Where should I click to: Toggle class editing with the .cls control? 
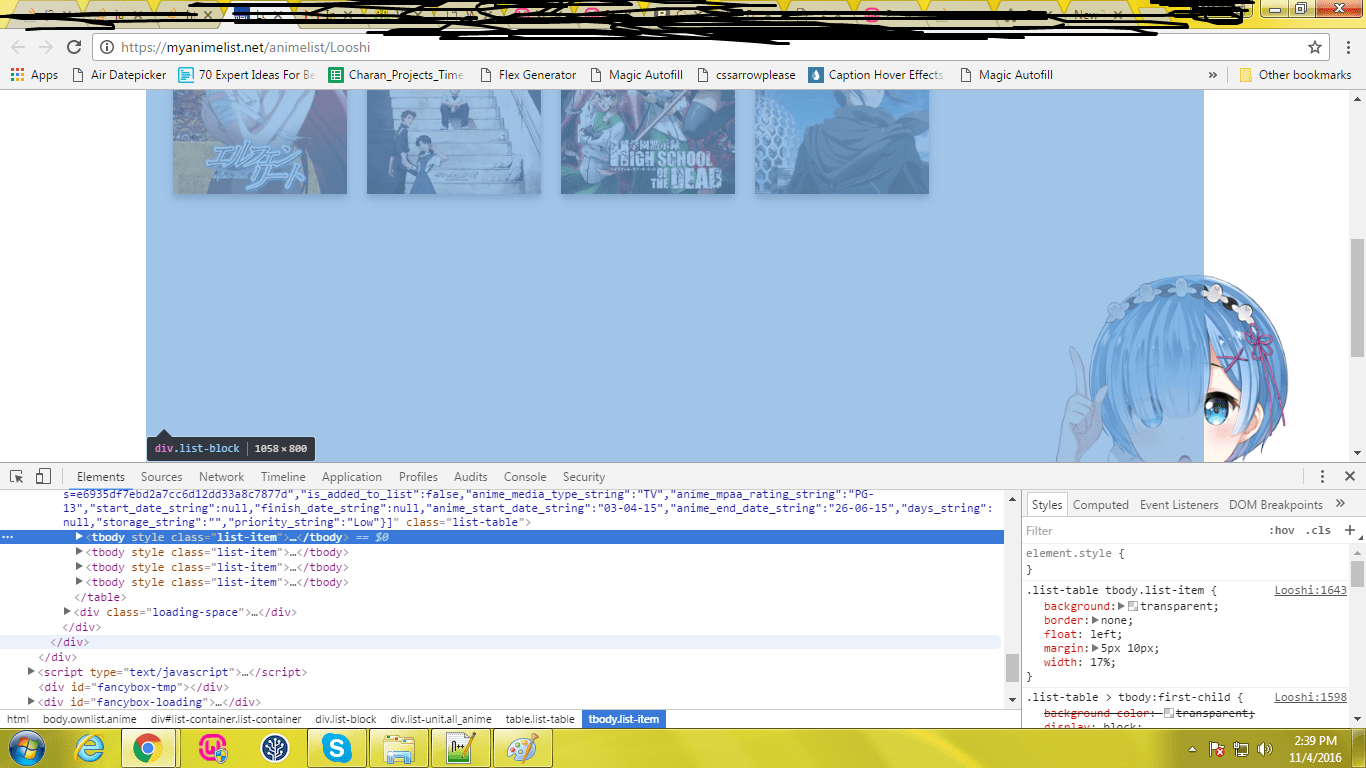coord(1317,530)
